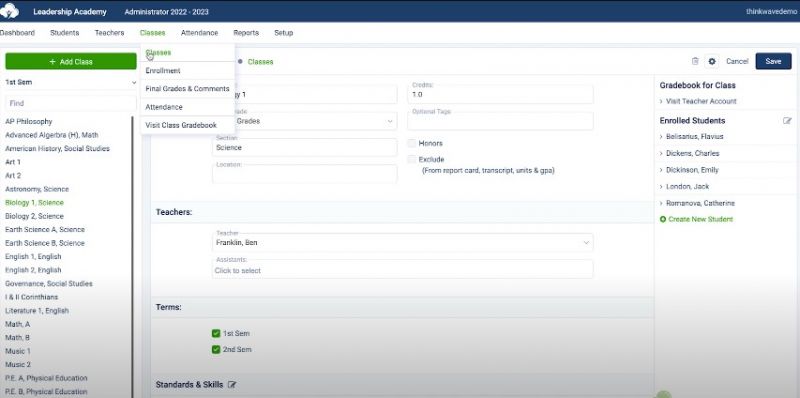
Task: Open the gear settings icon
Action: pyautogui.click(x=712, y=61)
